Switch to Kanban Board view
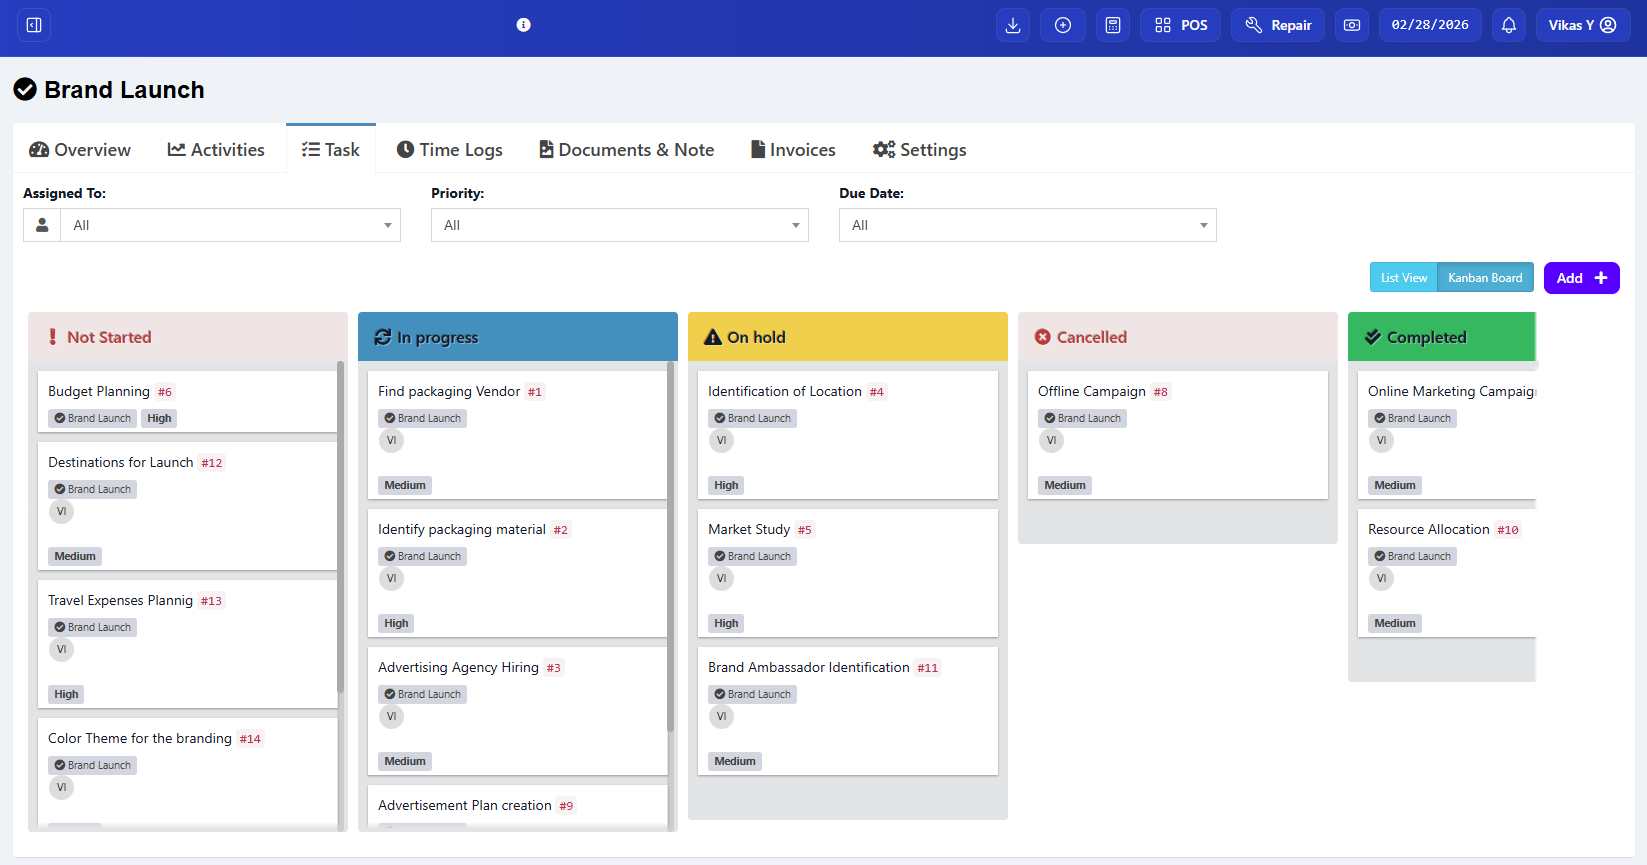 click(x=1485, y=278)
